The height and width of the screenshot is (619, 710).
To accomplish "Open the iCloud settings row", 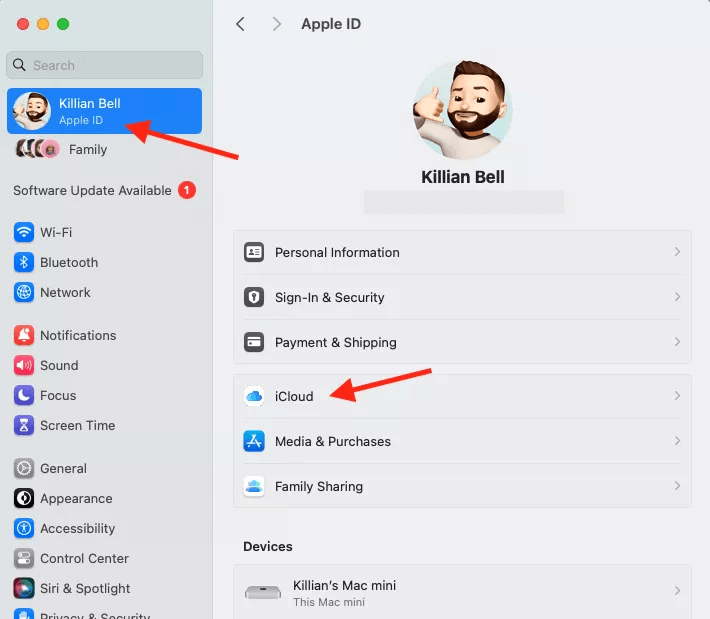I will 462,396.
